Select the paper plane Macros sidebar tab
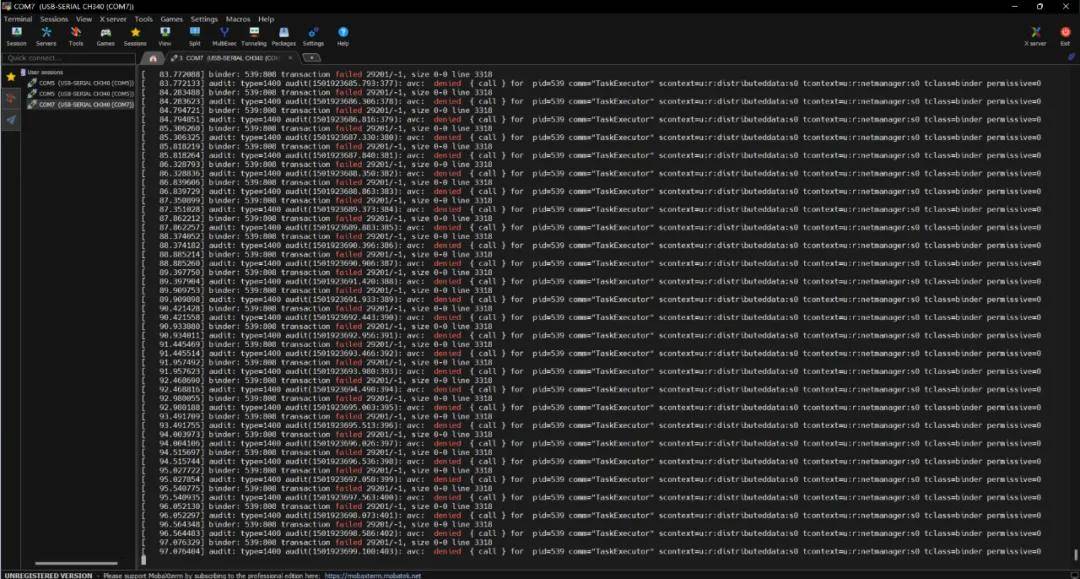This screenshot has height=579, width=1080. pos(10,120)
